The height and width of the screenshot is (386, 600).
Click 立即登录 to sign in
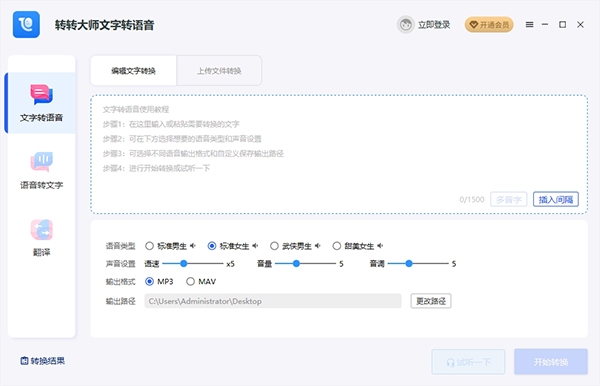pos(434,25)
